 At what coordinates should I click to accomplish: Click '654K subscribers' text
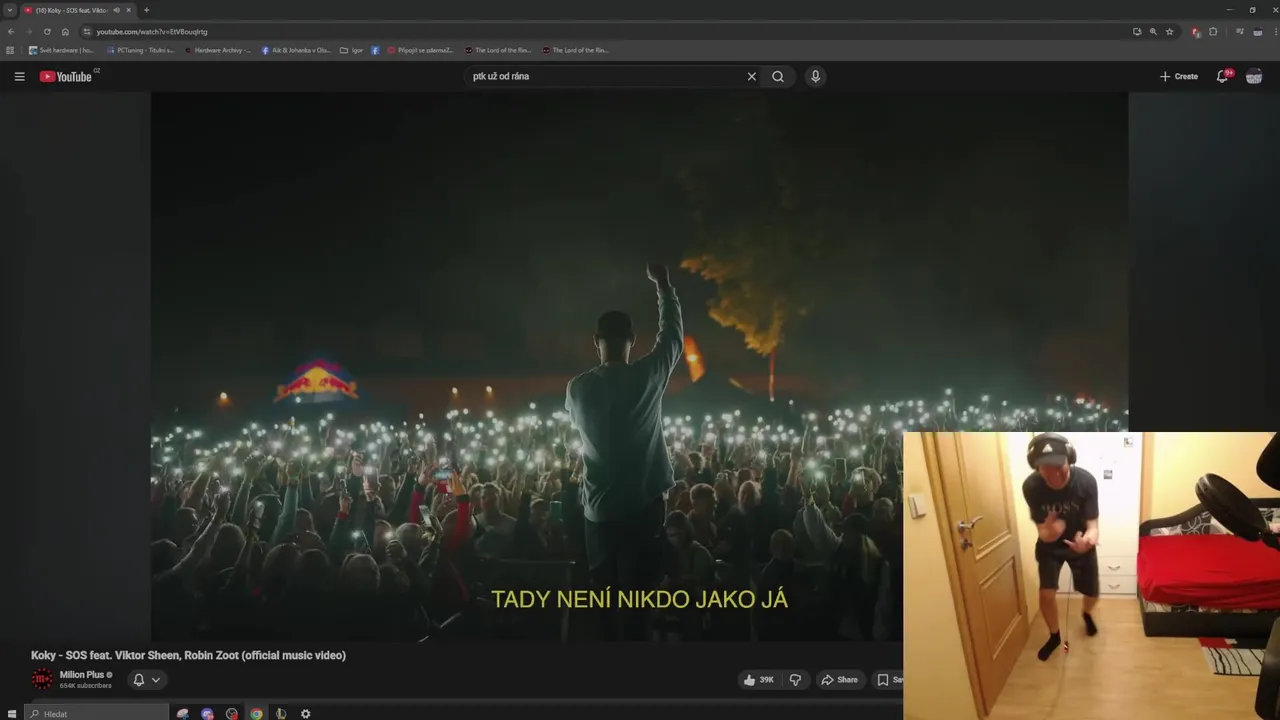tap(86, 686)
